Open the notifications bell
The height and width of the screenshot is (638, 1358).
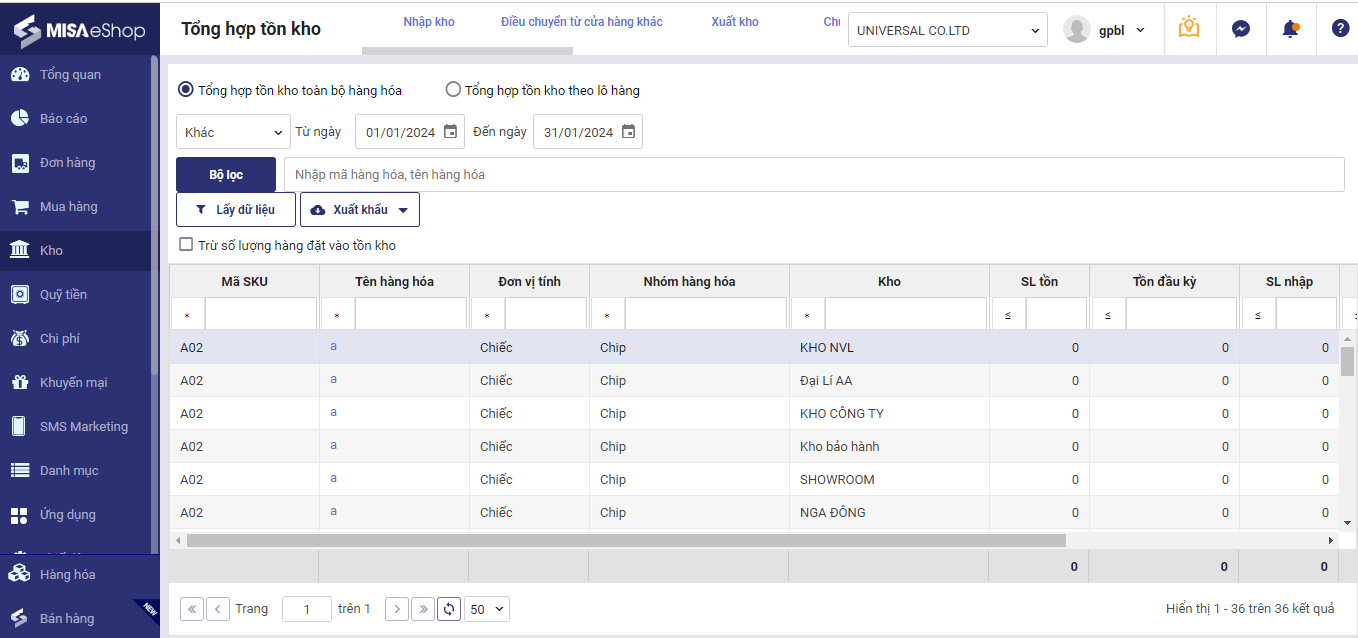[1290, 29]
